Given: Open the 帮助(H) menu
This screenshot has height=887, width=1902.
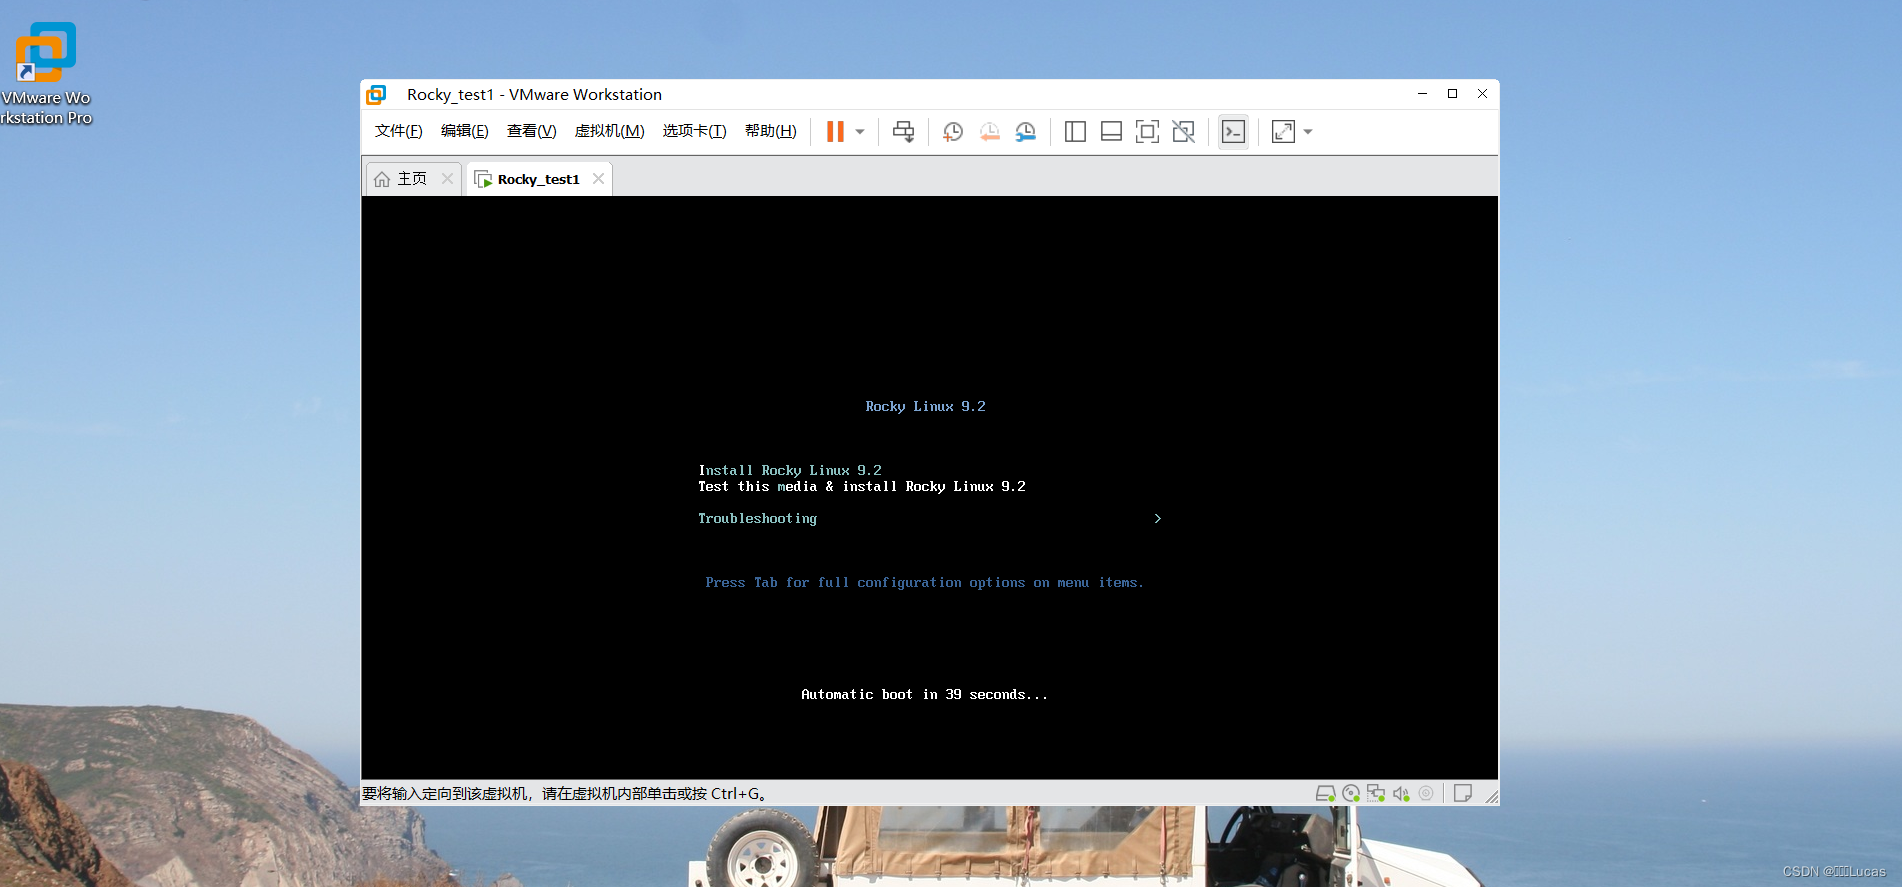Looking at the screenshot, I should [770, 131].
